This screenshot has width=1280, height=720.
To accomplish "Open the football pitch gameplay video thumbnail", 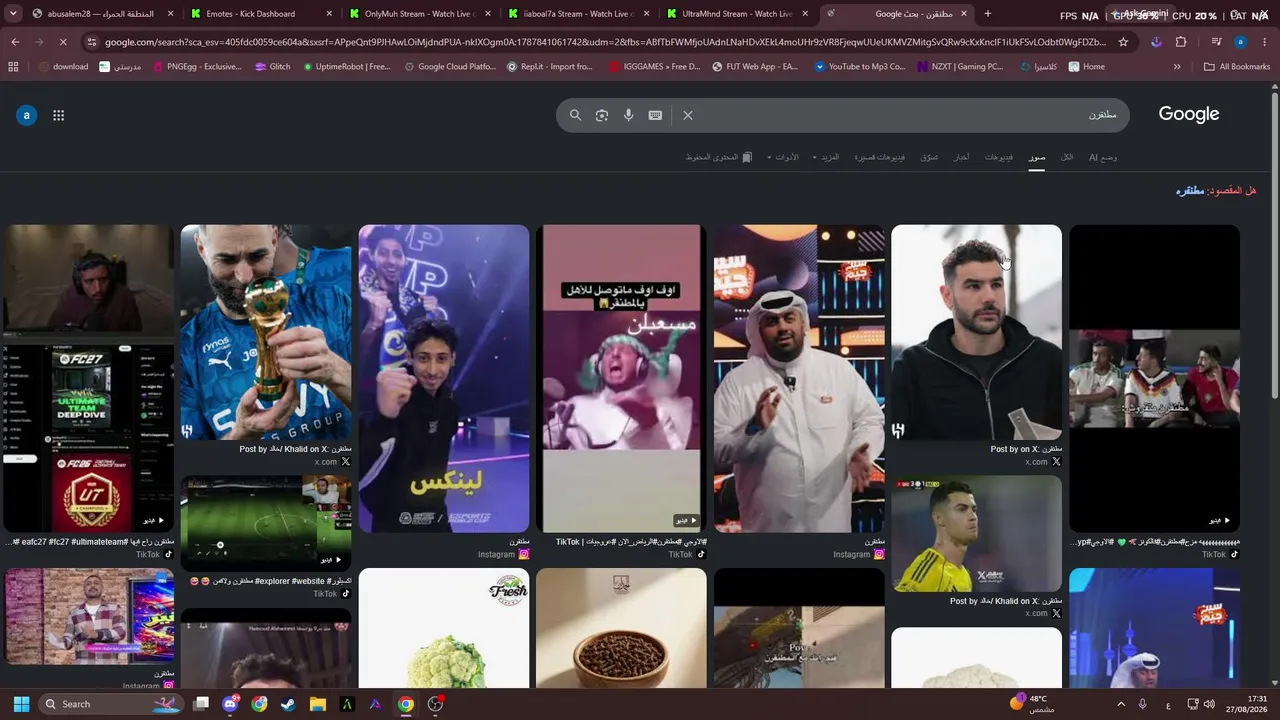I will point(266,521).
